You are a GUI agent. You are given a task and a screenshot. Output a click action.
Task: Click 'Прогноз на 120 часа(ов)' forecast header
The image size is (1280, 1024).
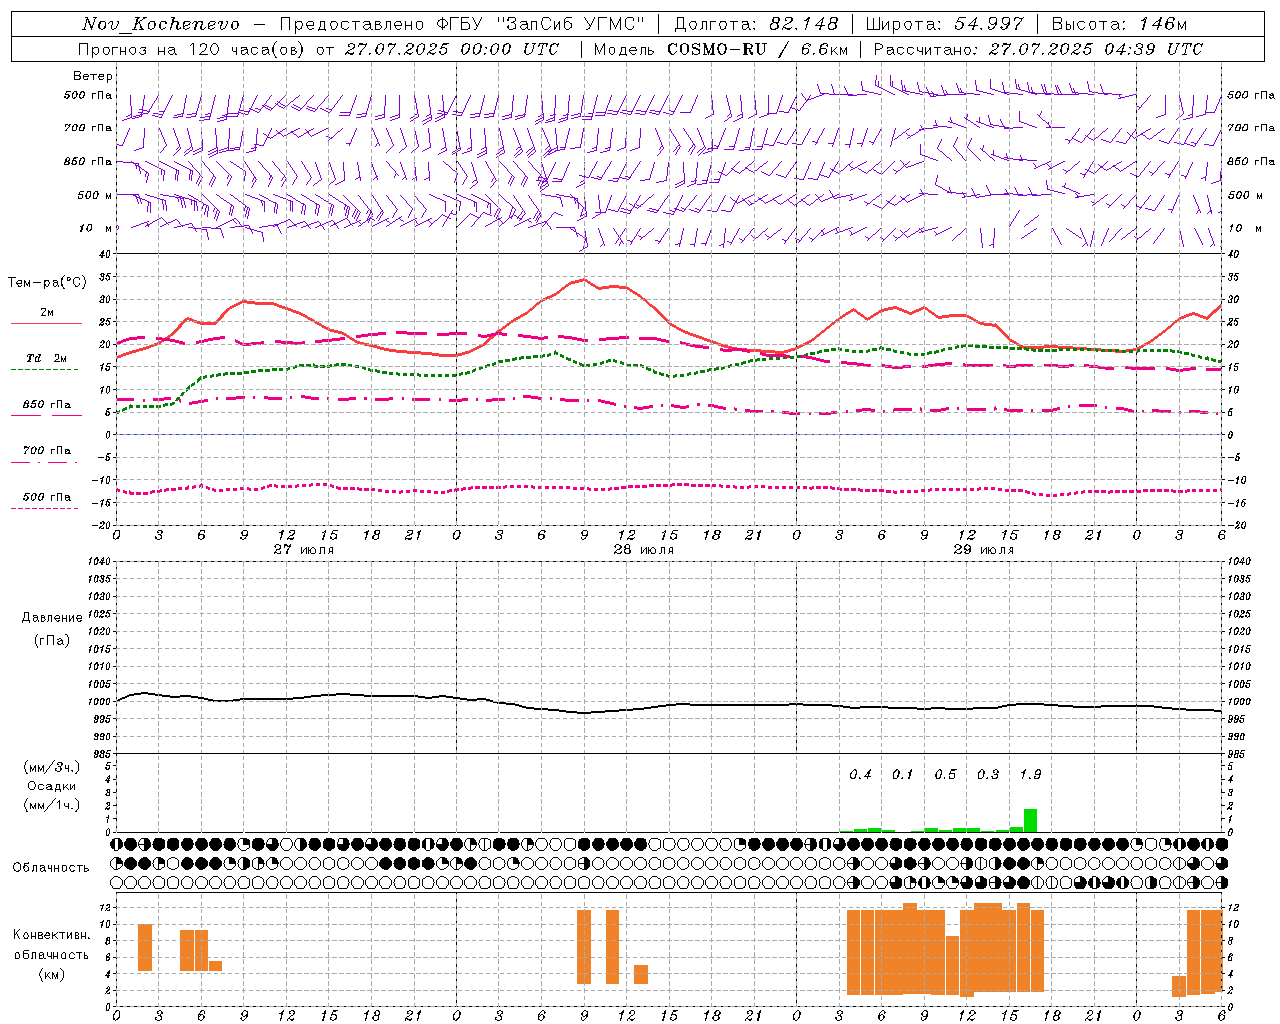192,49
